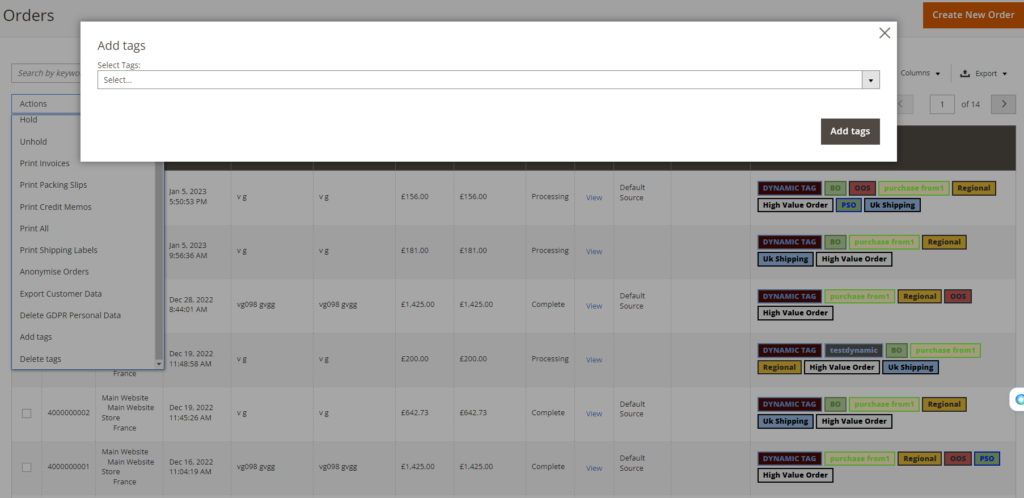Open the Actions dropdown
Viewport: 1024px width, 498px height.
(x=46, y=104)
